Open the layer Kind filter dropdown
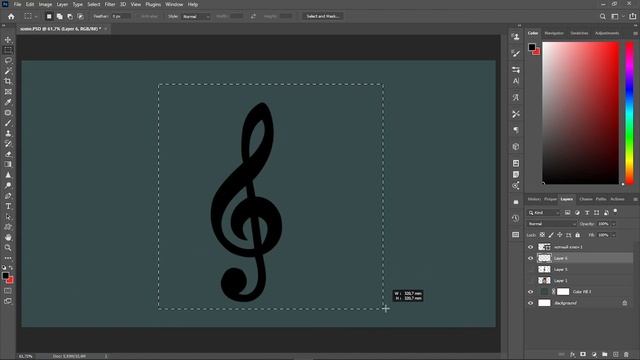 point(544,213)
